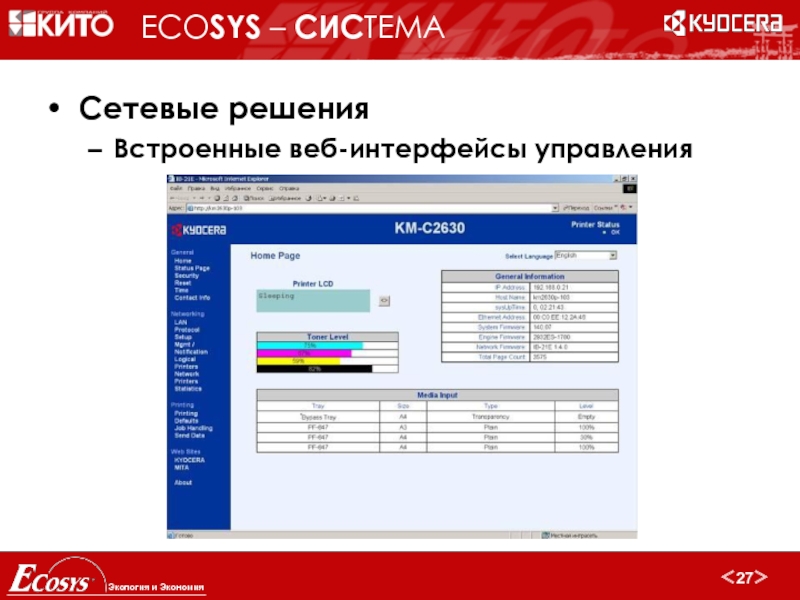Open the Home link in the sidebar
800x600 pixels.
pos(183,260)
